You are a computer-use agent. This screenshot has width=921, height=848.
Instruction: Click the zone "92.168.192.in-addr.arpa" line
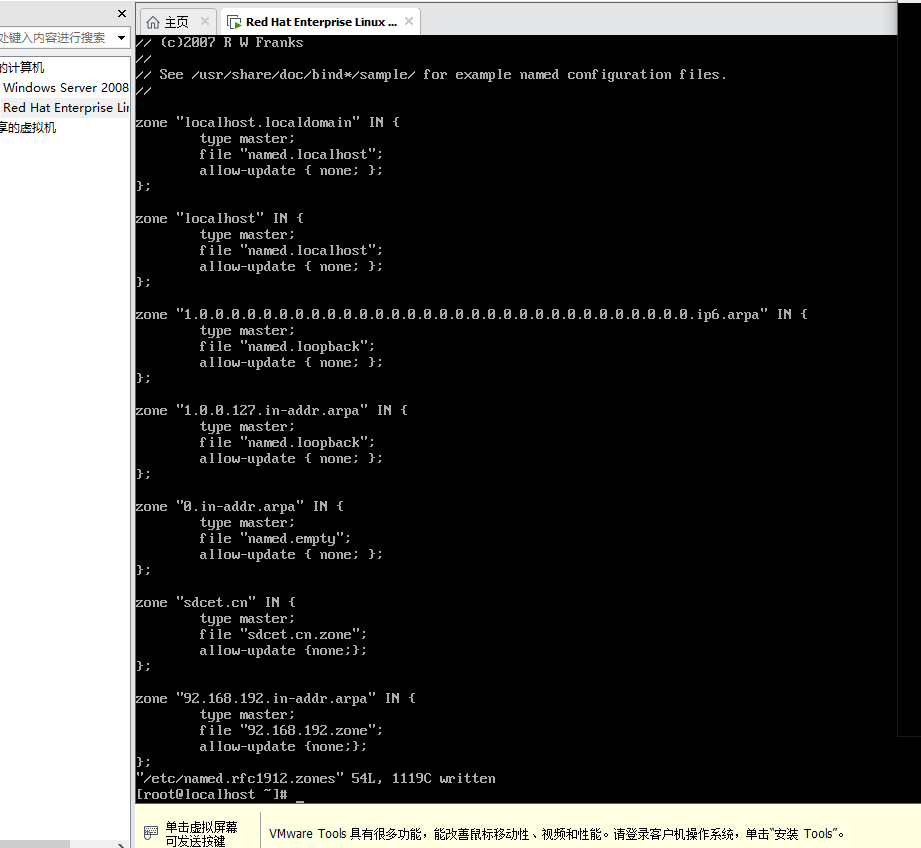pos(275,699)
